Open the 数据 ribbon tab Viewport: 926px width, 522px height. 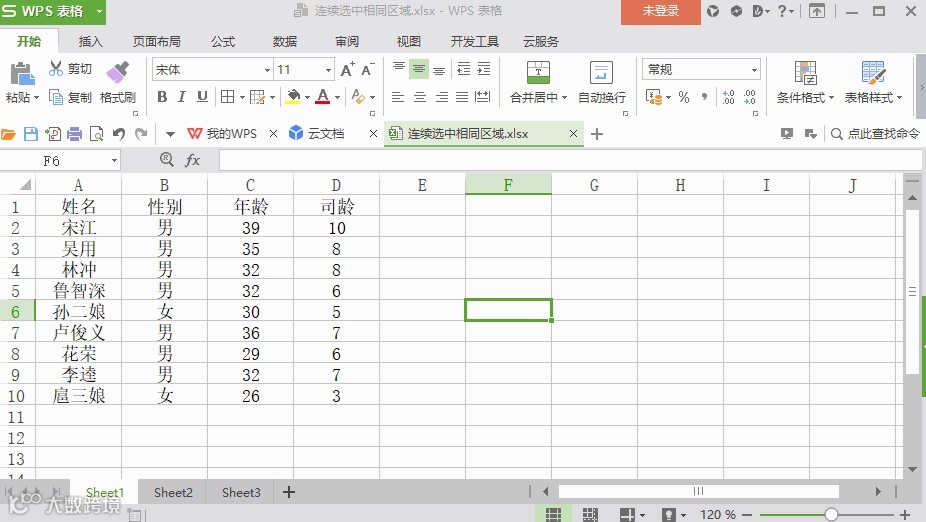pyautogui.click(x=285, y=41)
